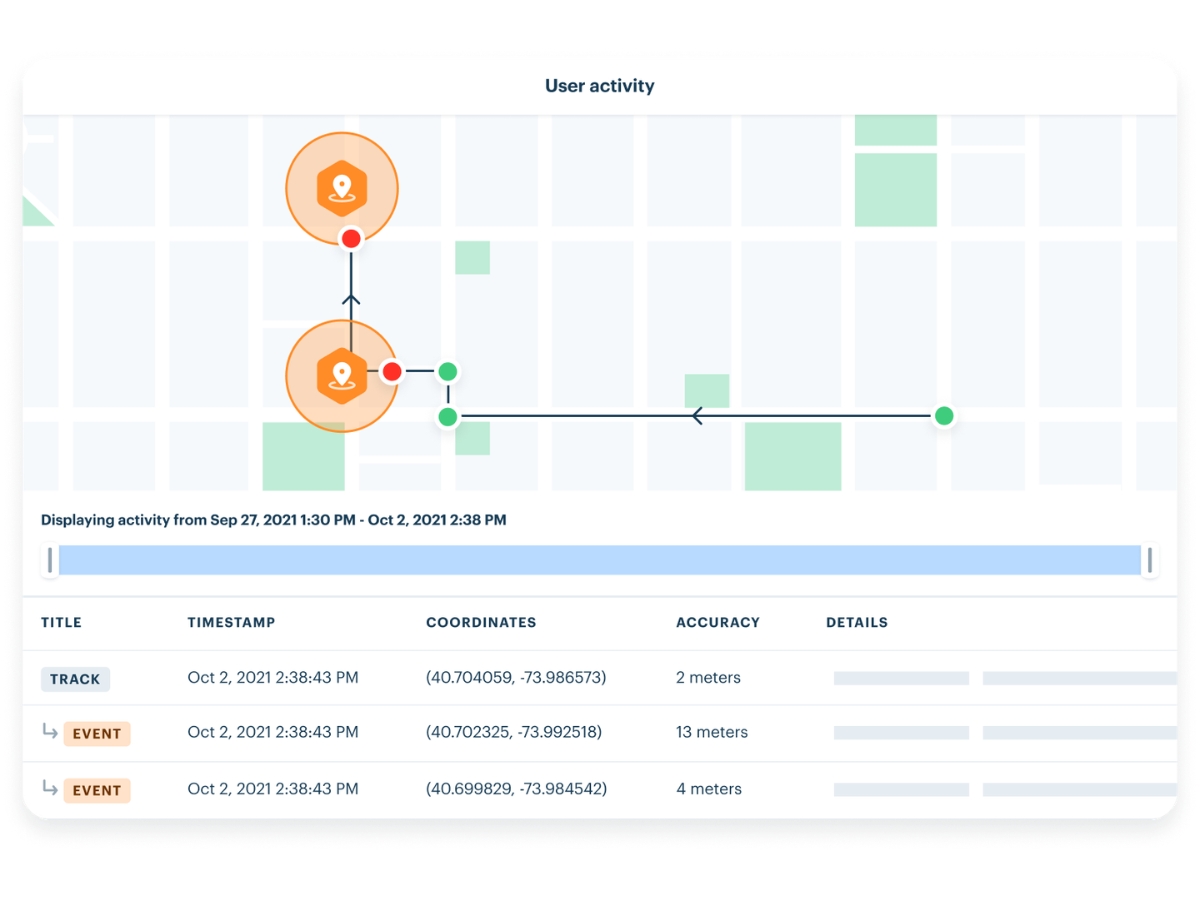Click the timestamp in the 4 meters row
This screenshot has width=1200, height=900.
273,789
